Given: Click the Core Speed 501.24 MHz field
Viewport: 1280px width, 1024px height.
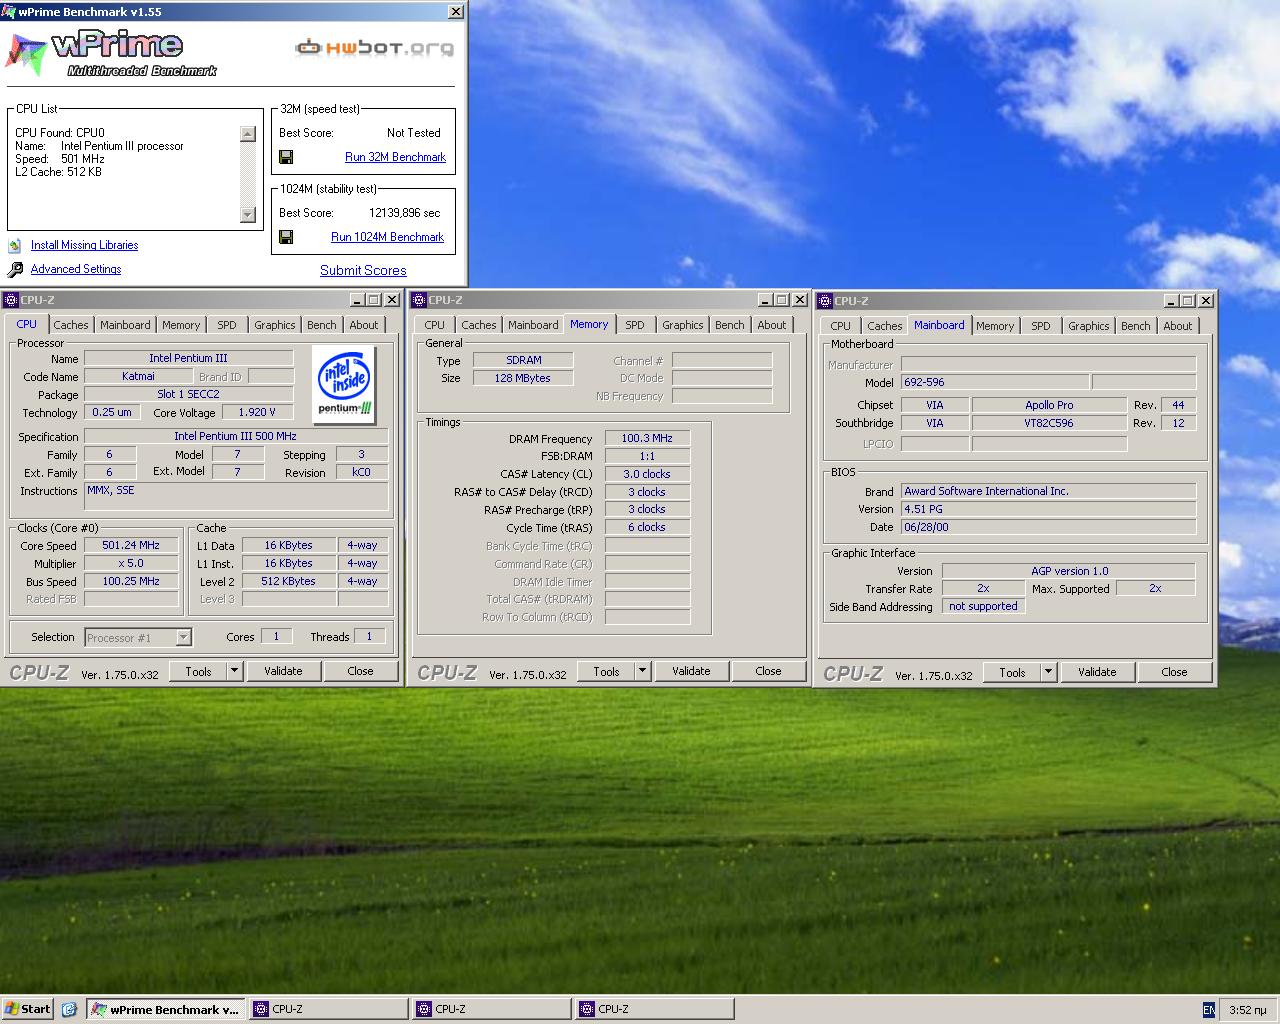Looking at the screenshot, I should 131,545.
